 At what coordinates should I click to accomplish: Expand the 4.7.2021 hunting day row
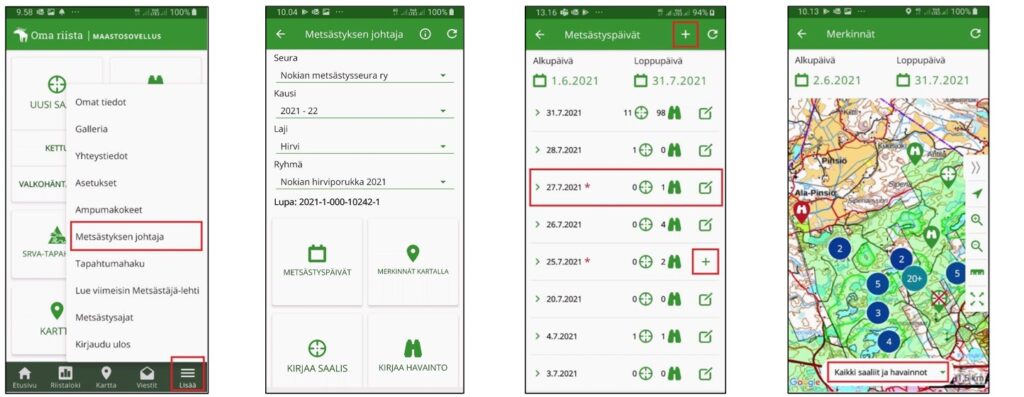[x=537, y=336]
